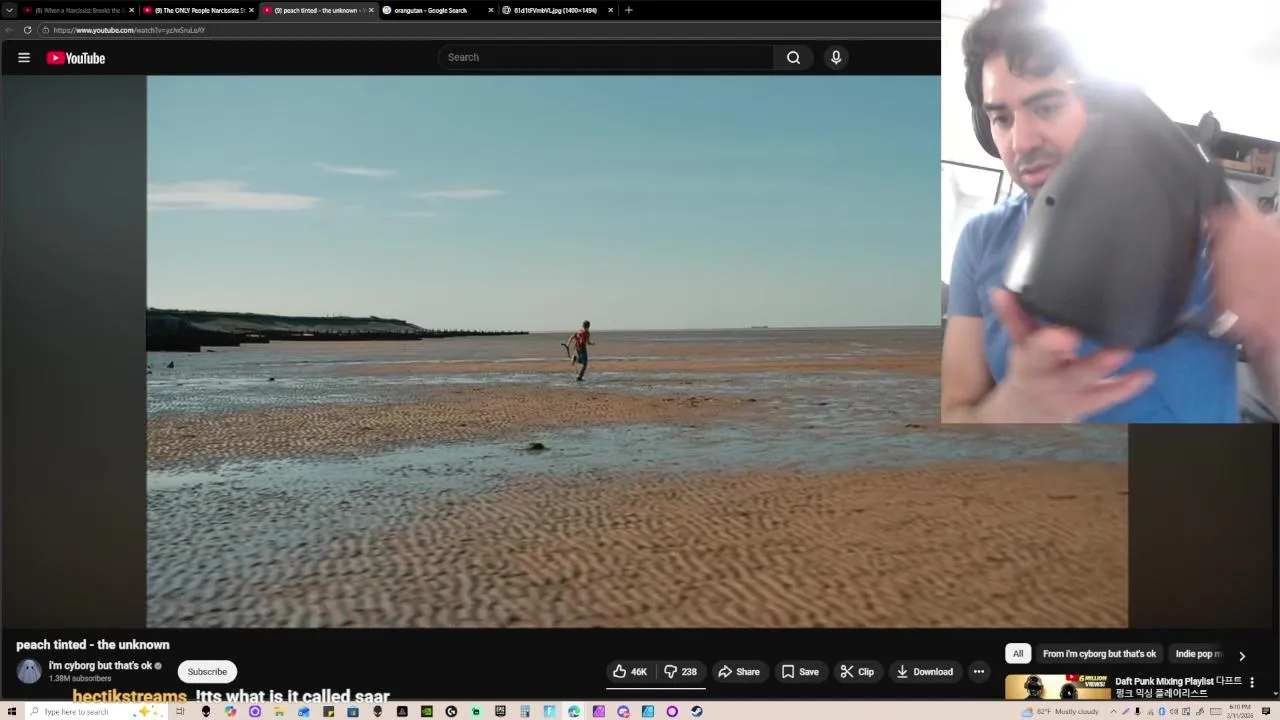Reload the YouTube page
The width and height of the screenshot is (1280, 720).
(27, 30)
